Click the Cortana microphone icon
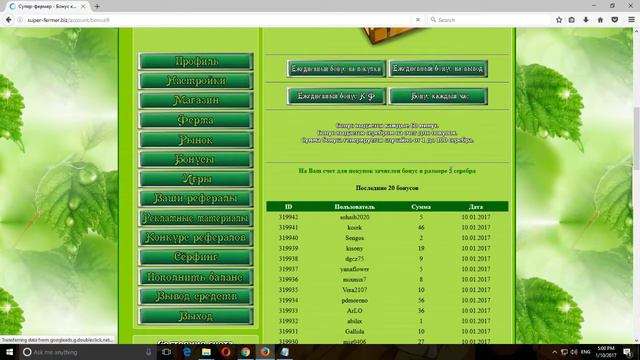Screen dimensions: 640x360 (149, 352)
